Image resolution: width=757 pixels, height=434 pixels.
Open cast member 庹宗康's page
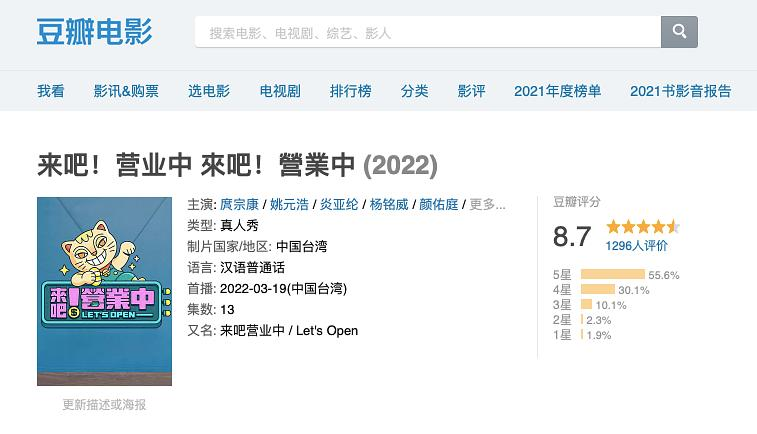pyautogui.click(x=241, y=204)
